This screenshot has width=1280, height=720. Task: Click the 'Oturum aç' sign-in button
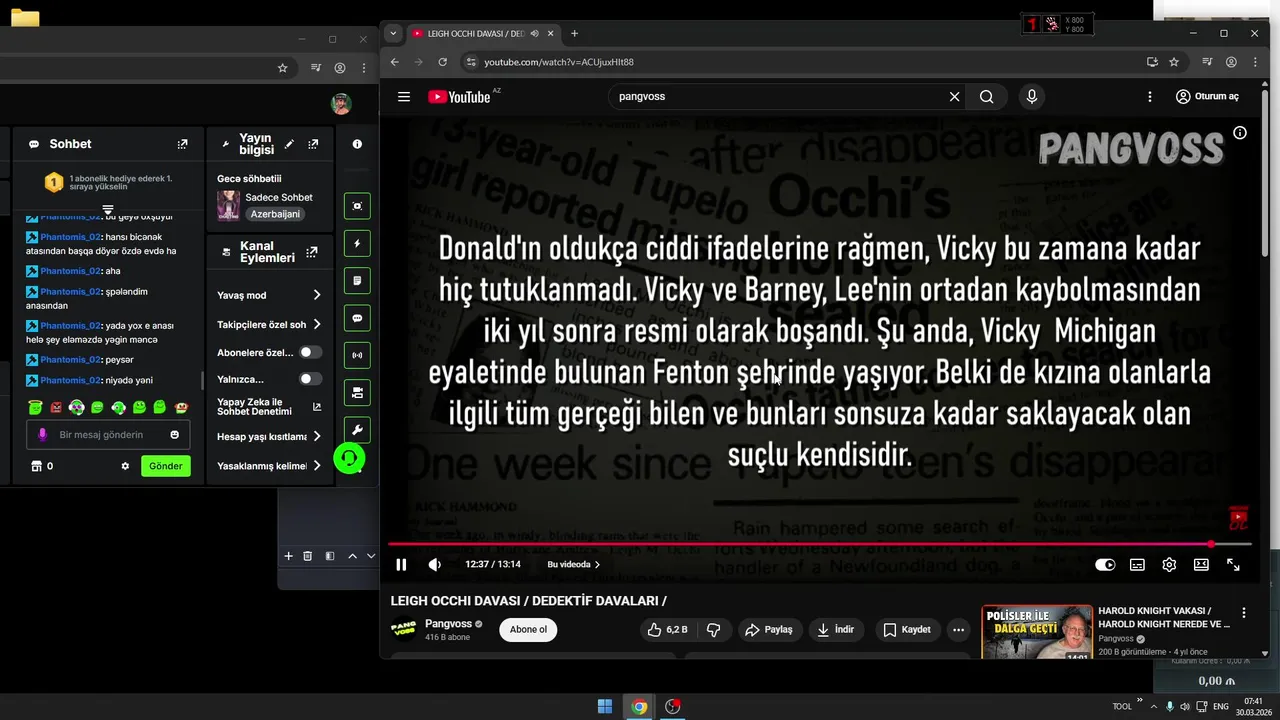(x=1207, y=97)
